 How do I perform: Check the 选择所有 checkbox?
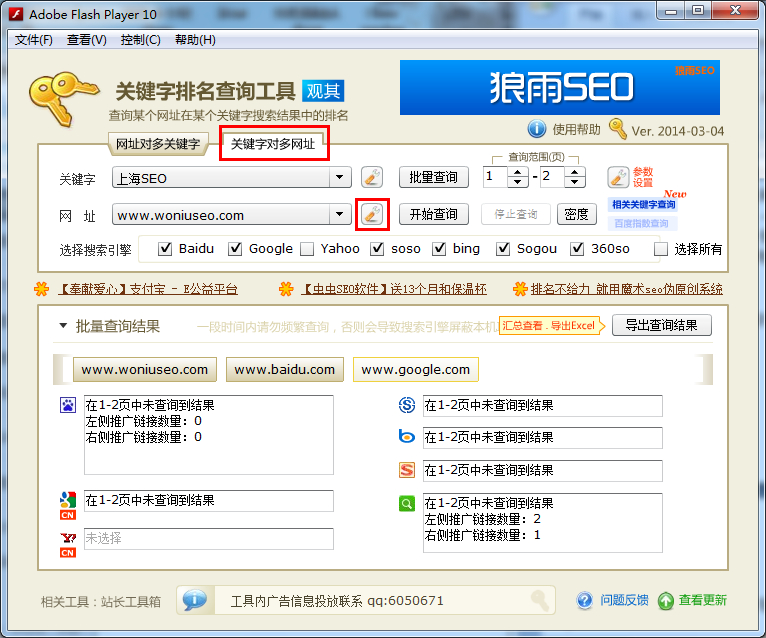click(x=661, y=249)
